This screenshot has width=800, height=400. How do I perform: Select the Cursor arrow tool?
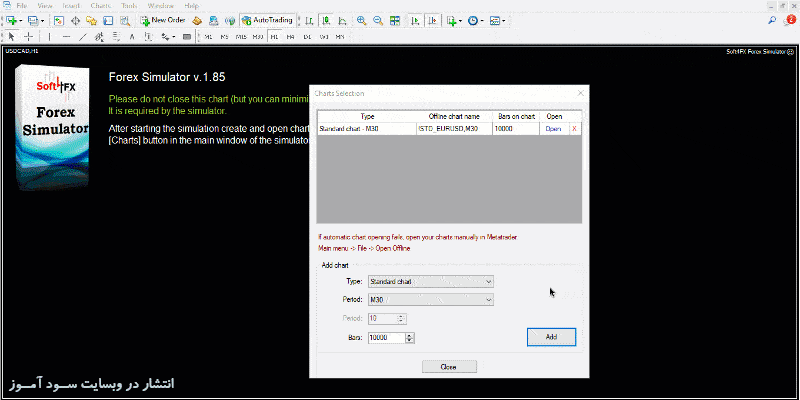12,36
